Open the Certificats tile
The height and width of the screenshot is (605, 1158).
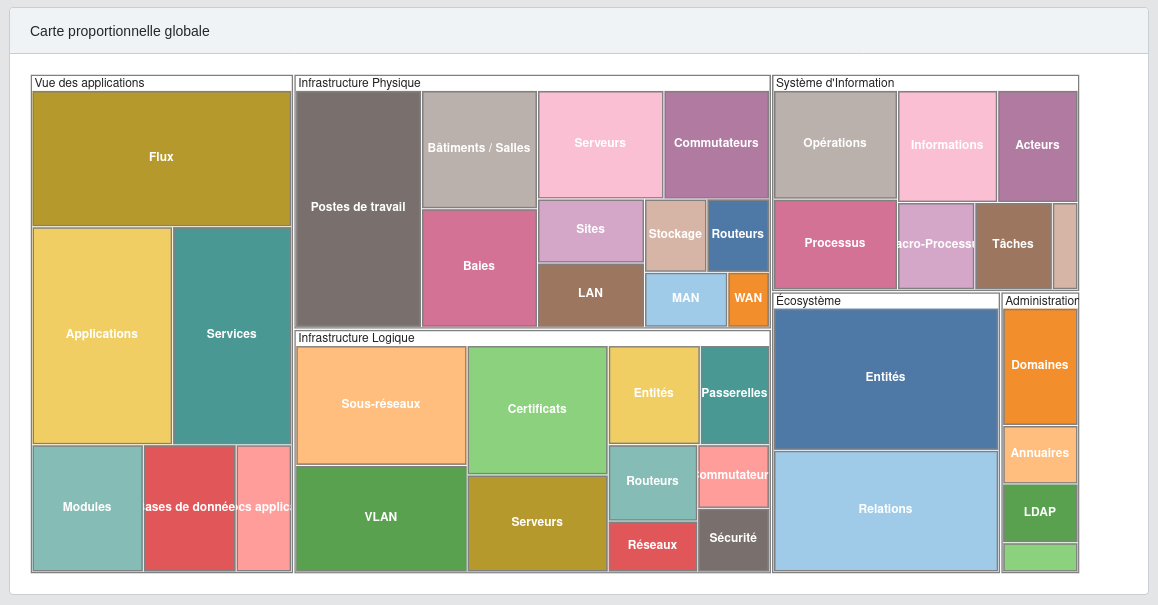pos(537,410)
